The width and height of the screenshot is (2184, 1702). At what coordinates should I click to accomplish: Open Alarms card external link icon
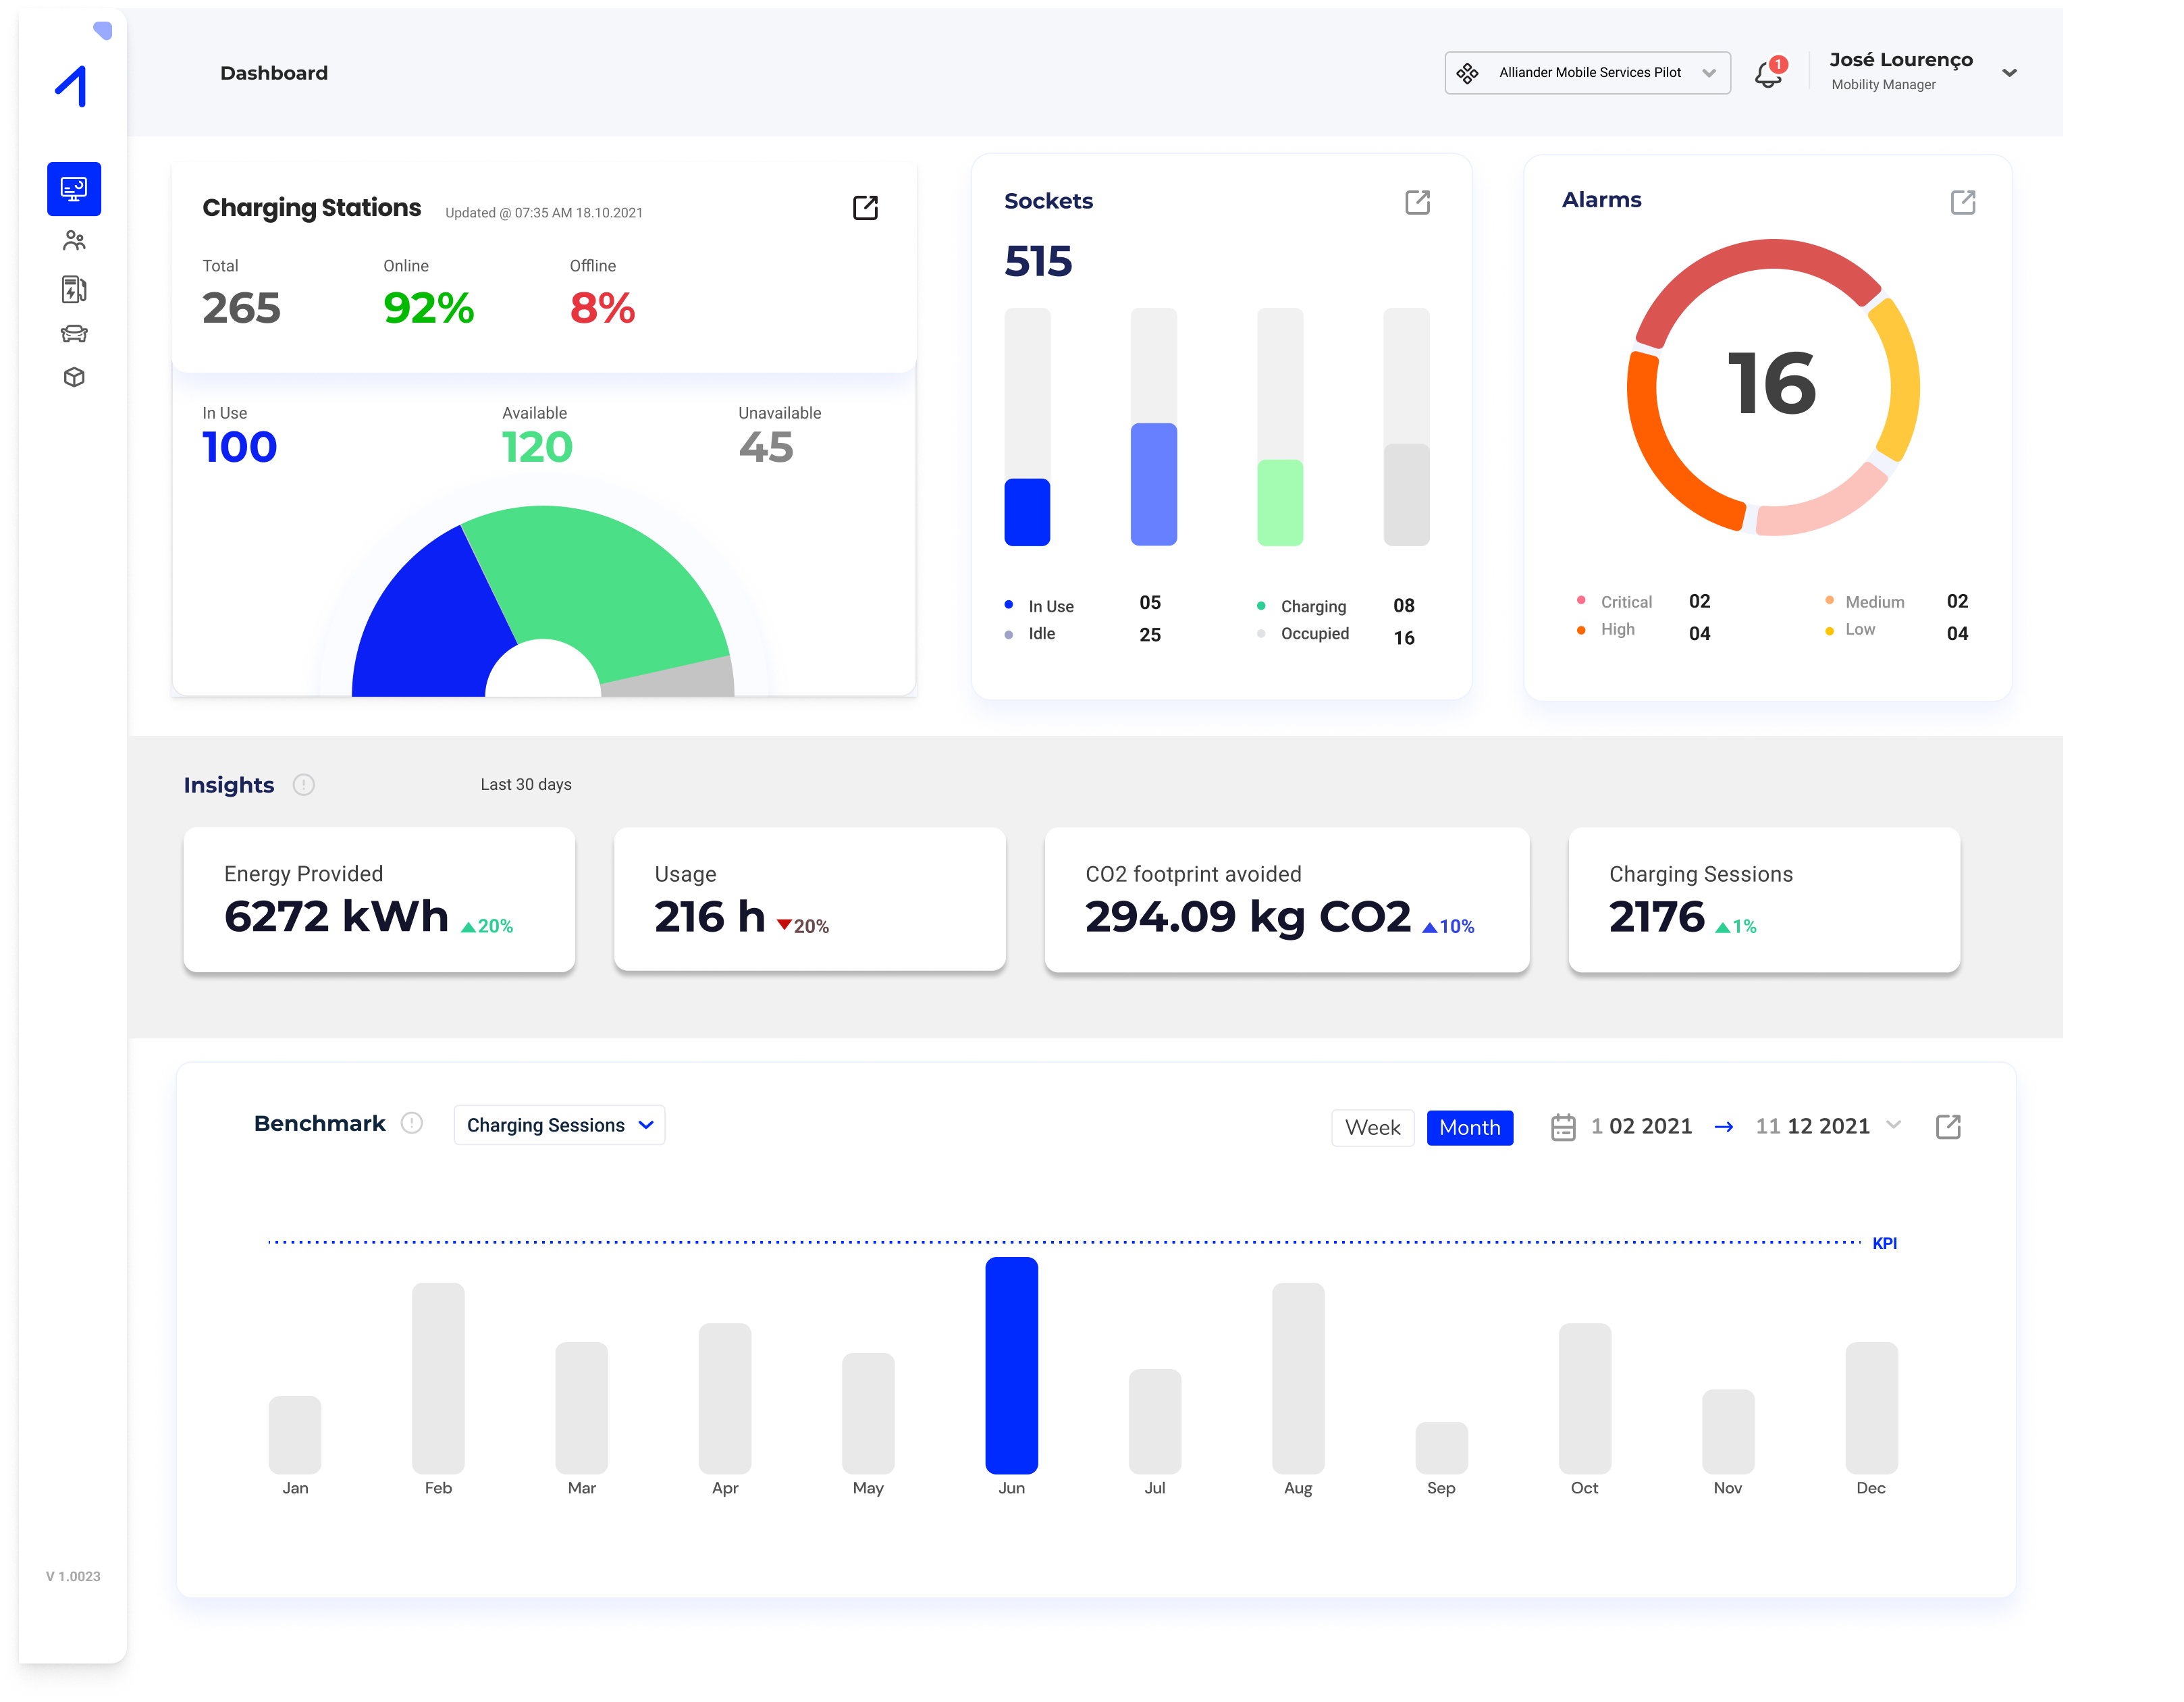1962,203
